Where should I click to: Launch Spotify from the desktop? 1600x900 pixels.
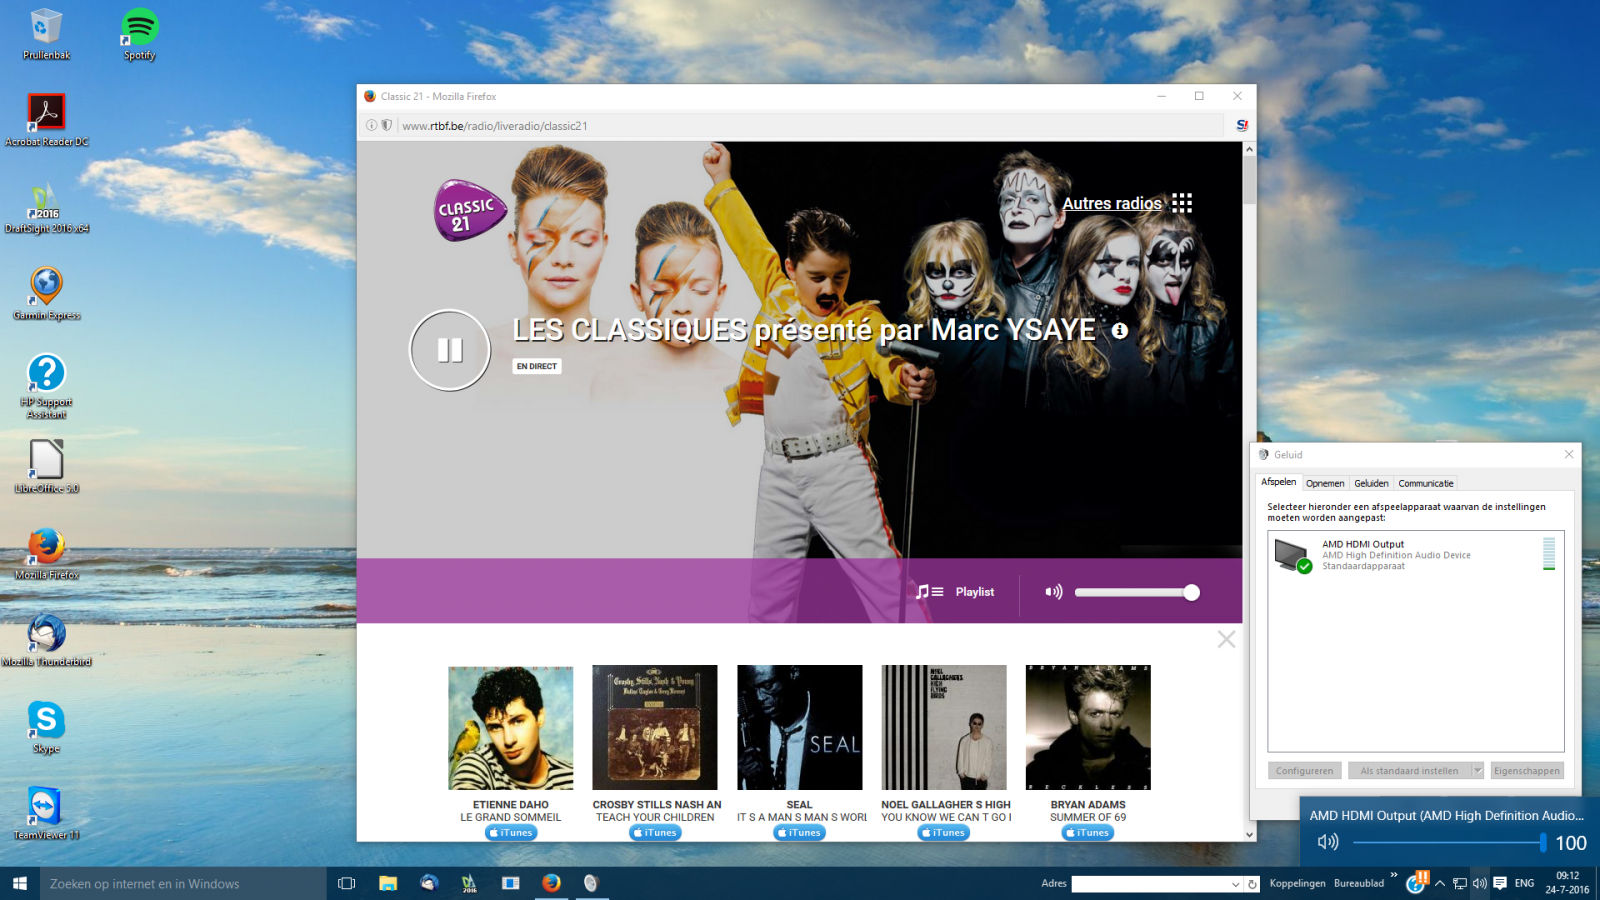coord(140,34)
